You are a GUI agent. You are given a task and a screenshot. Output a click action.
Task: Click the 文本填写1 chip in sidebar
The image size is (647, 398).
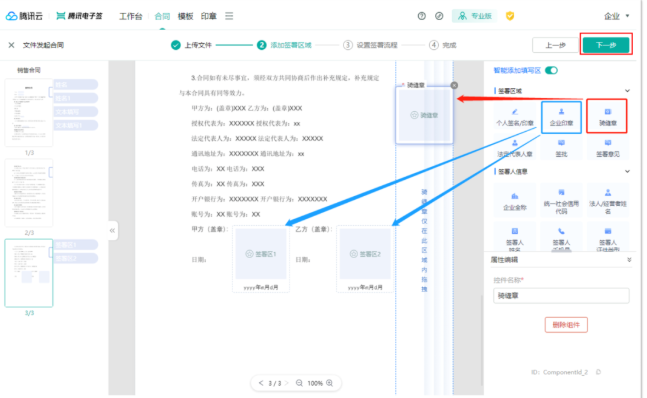76,125
